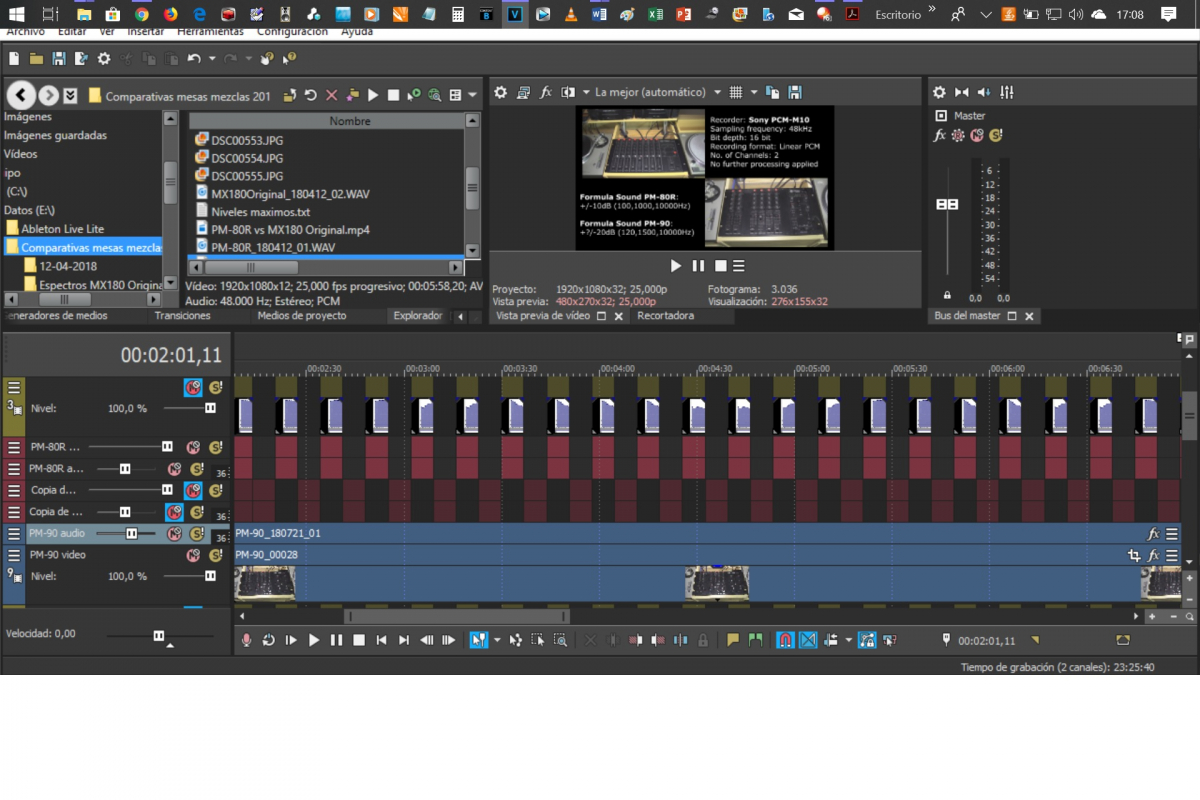1200x800 pixels.
Task: Click the Master bus FX icon
Action: tap(940, 135)
